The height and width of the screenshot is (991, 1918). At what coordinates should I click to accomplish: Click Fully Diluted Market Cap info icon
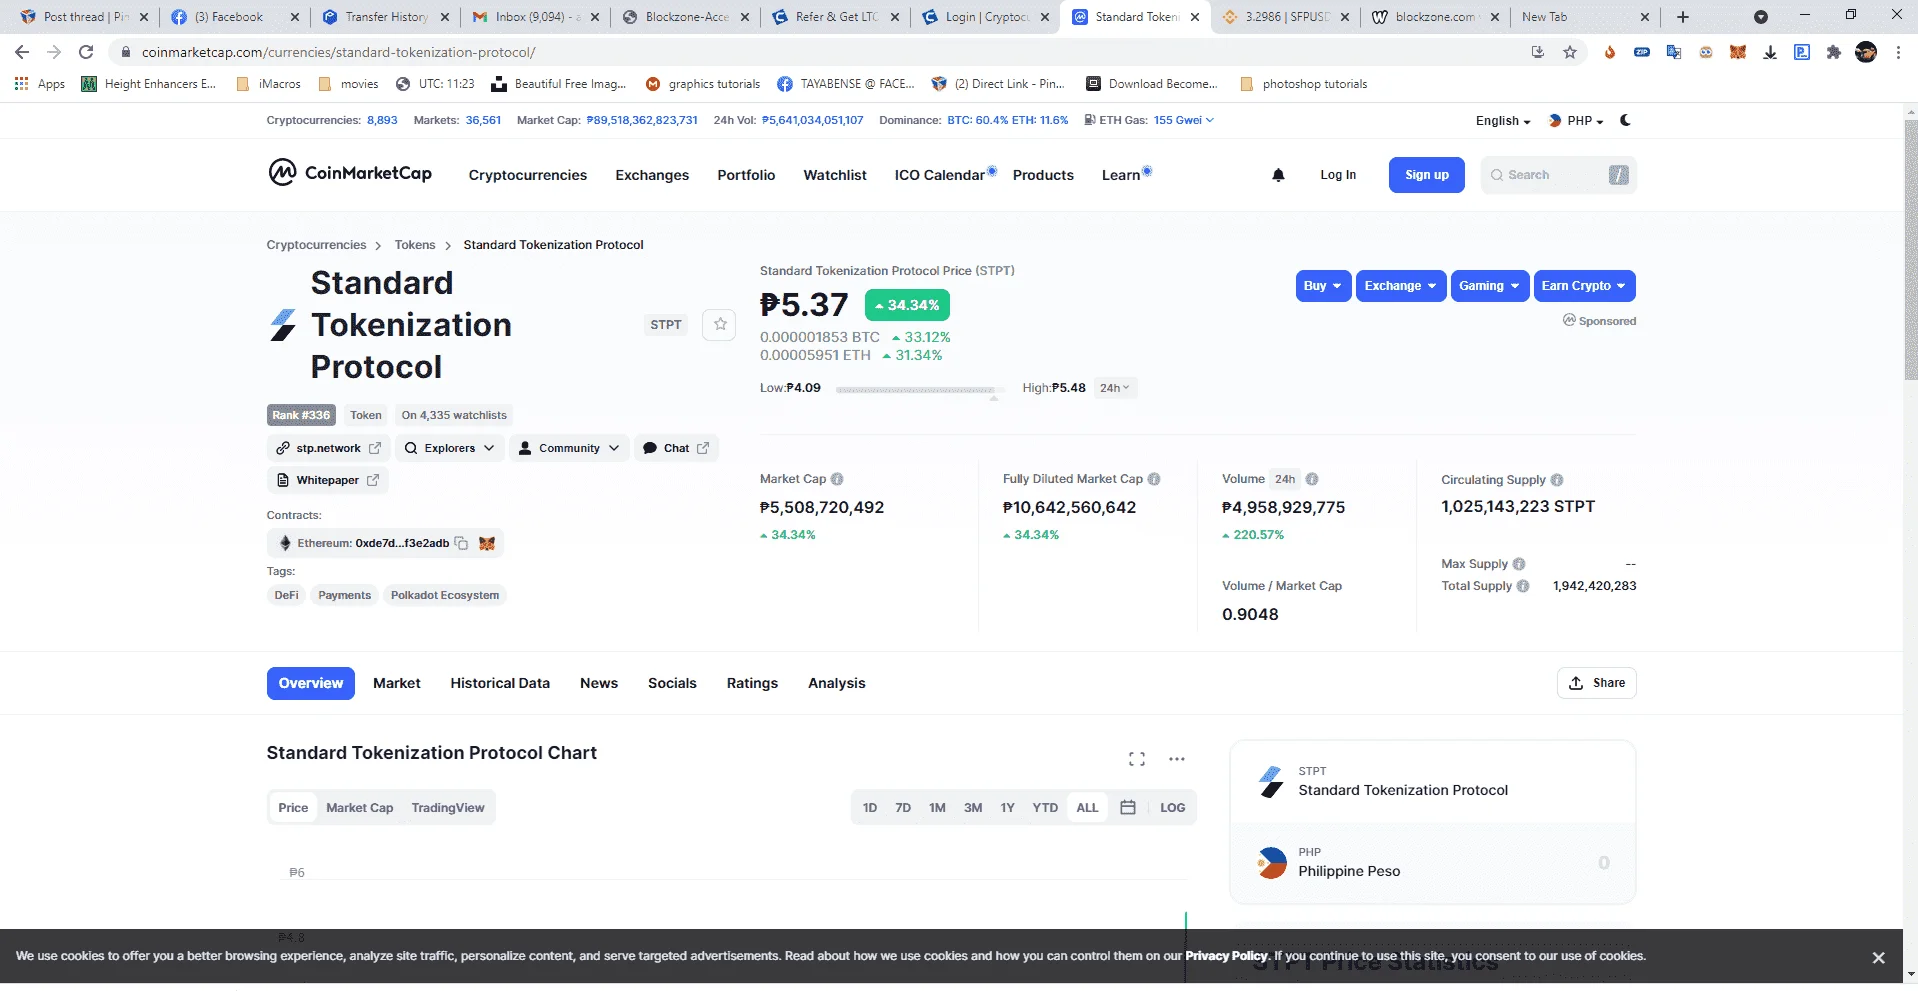click(1154, 479)
